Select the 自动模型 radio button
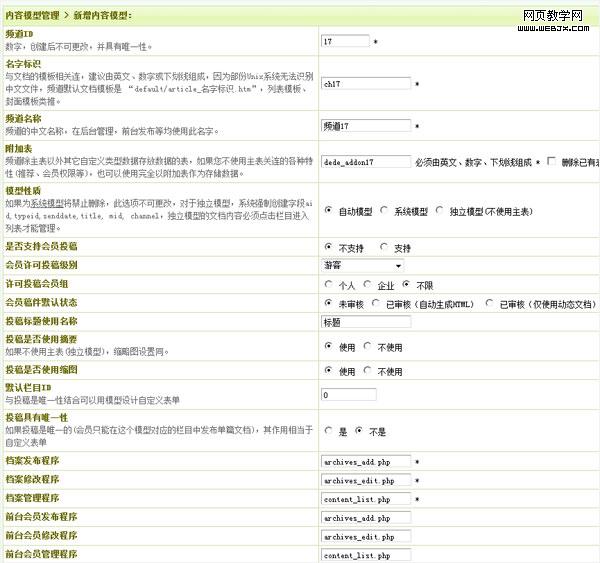This screenshot has width=600, height=563. pos(329,212)
